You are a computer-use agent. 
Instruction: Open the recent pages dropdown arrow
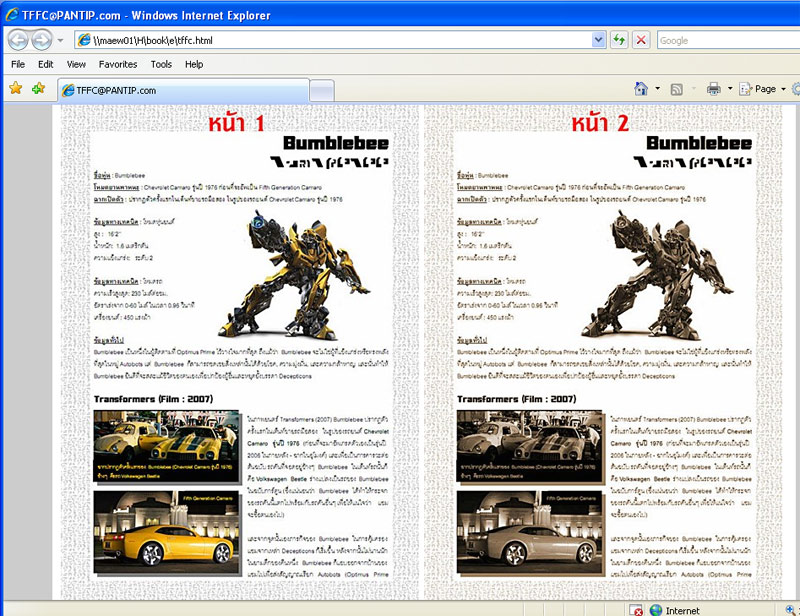pyautogui.click(x=60, y=40)
